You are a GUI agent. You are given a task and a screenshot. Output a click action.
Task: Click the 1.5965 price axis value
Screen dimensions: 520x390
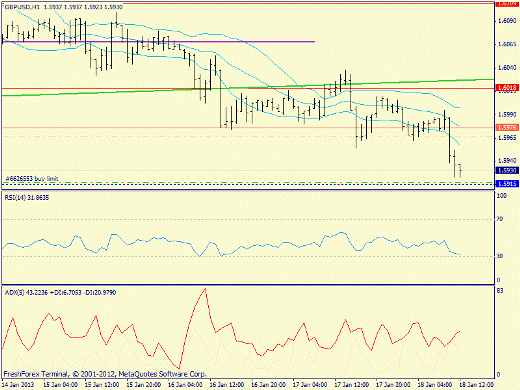point(507,137)
